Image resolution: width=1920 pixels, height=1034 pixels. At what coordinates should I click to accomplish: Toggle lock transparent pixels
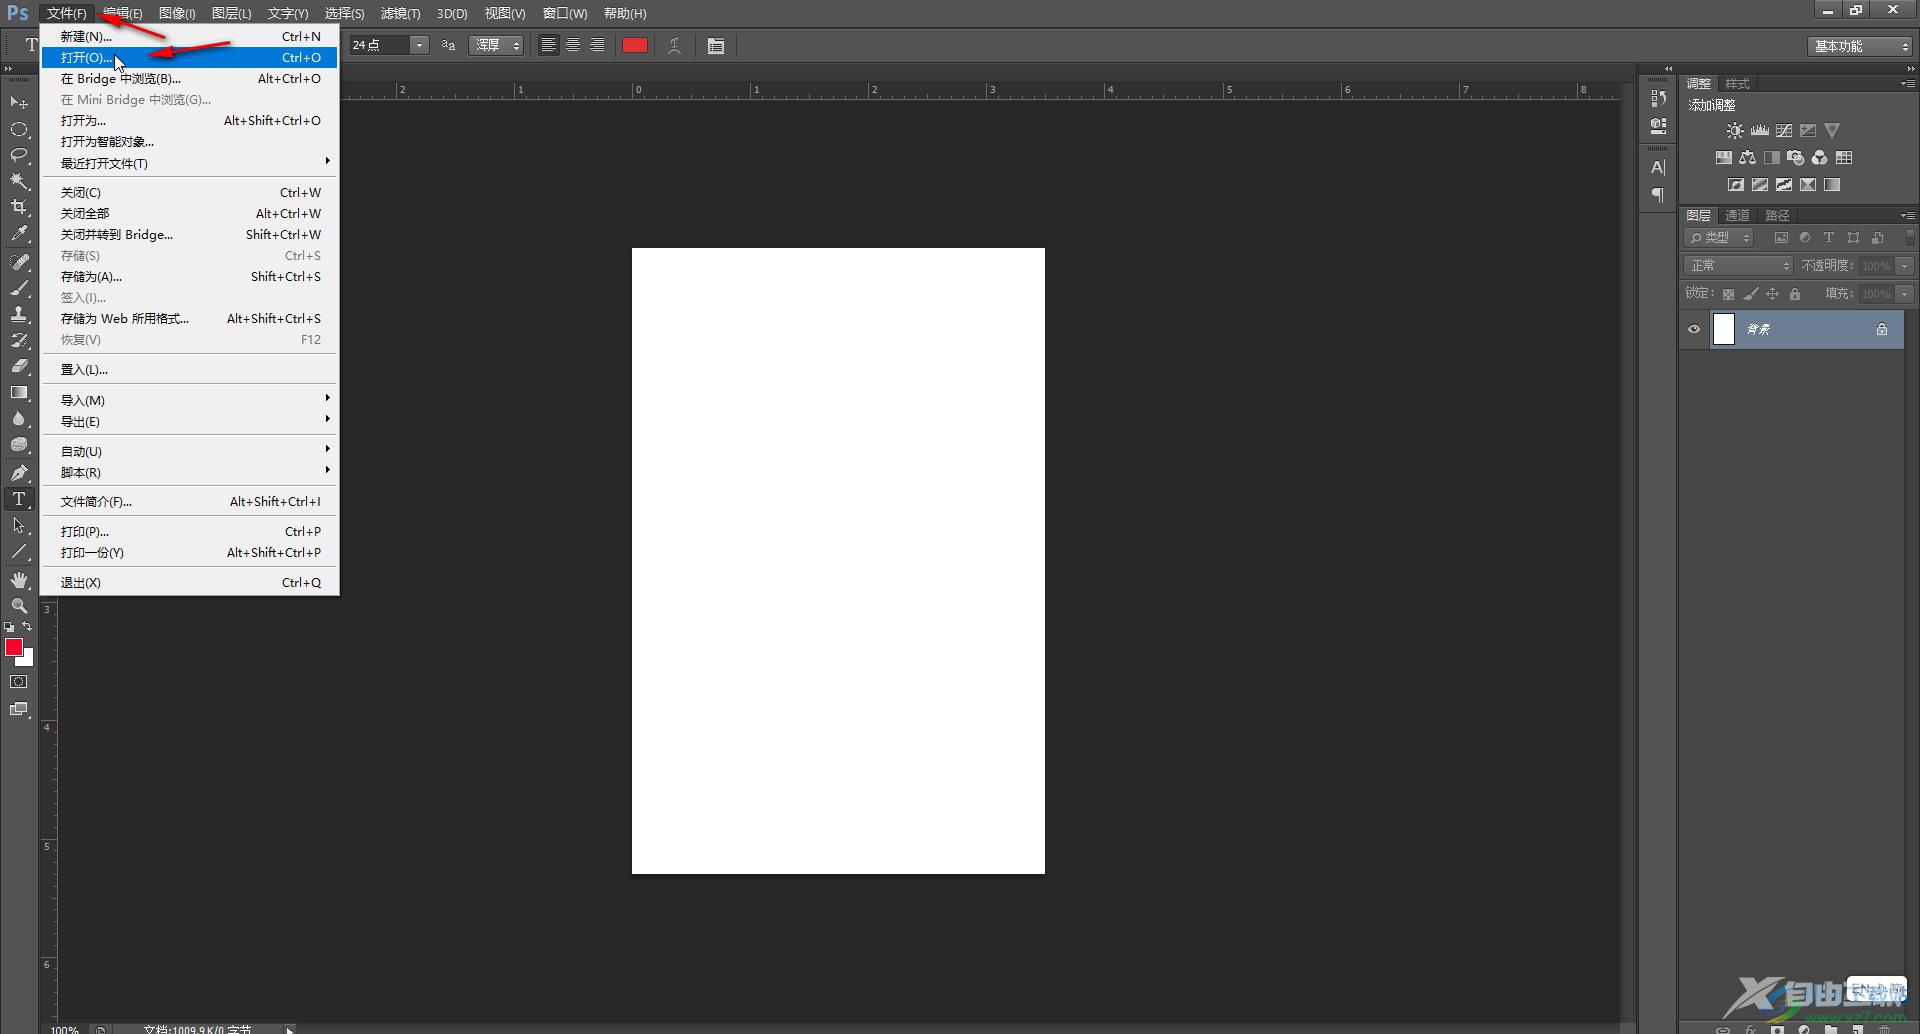[x=1728, y=294]
